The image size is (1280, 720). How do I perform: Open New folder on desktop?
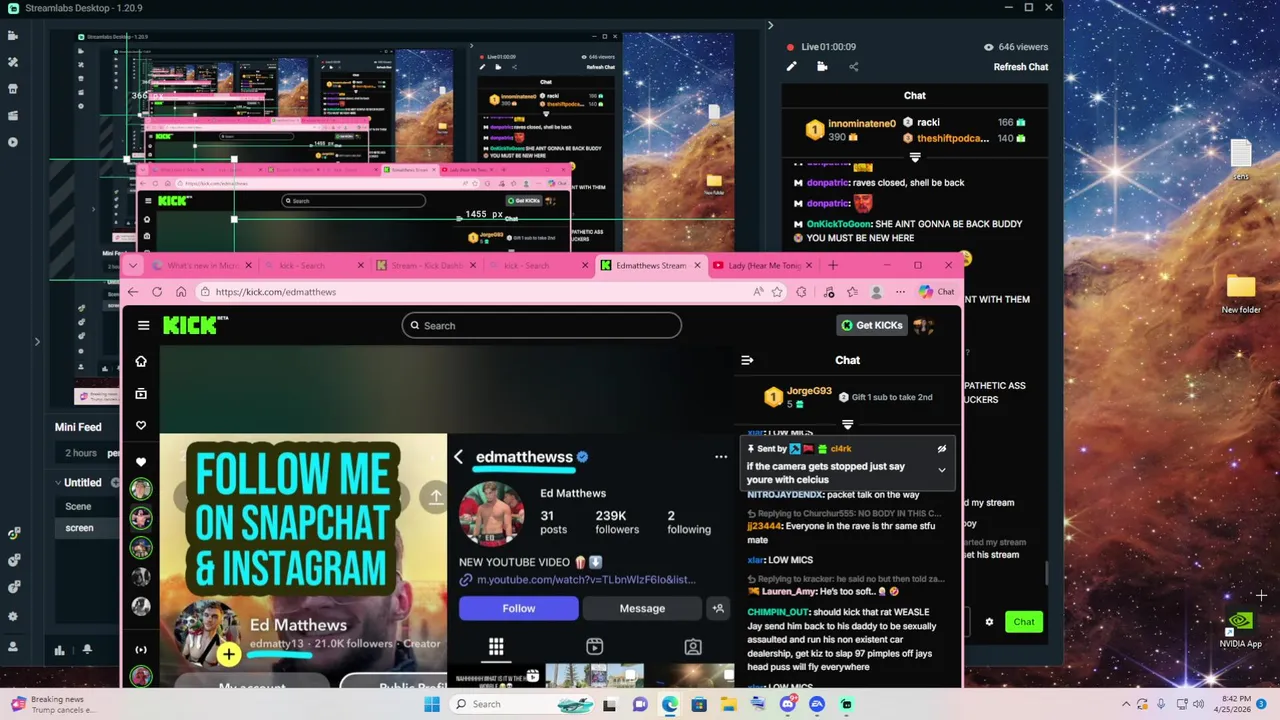(x=1241, y=295)
